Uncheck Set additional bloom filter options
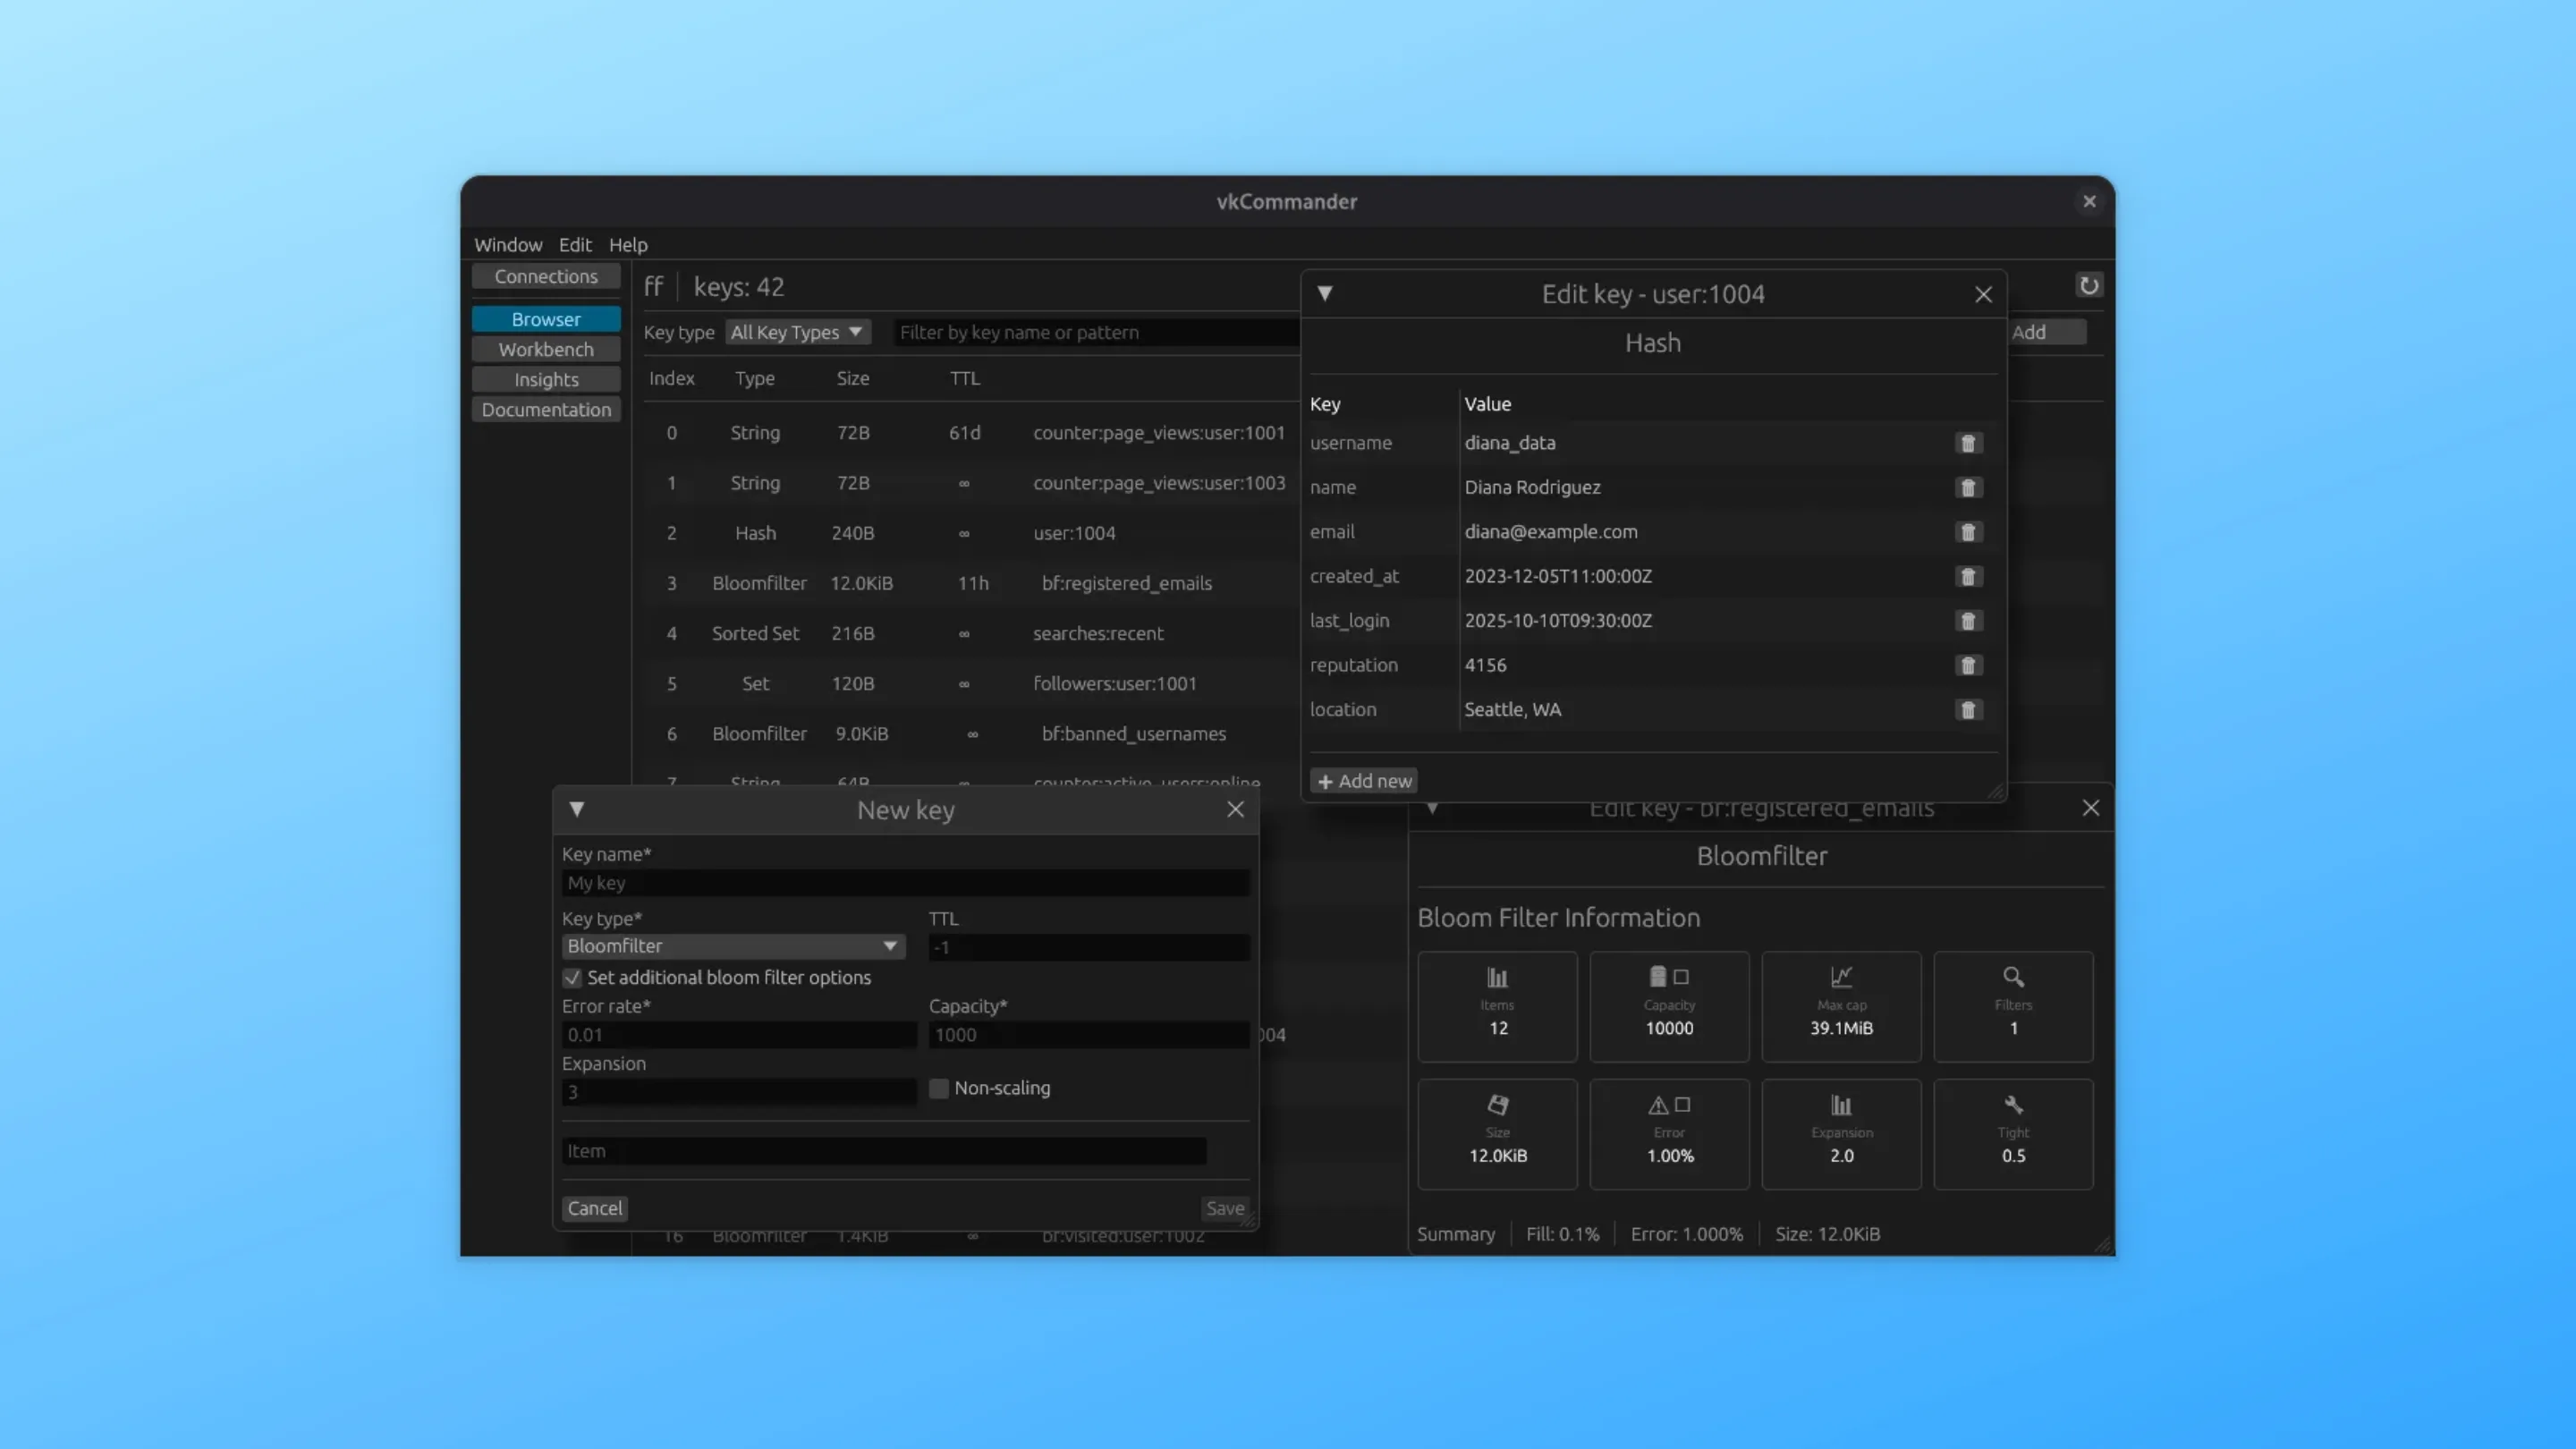Screen dimensions: 2576x1449 [x=573, y=977]
